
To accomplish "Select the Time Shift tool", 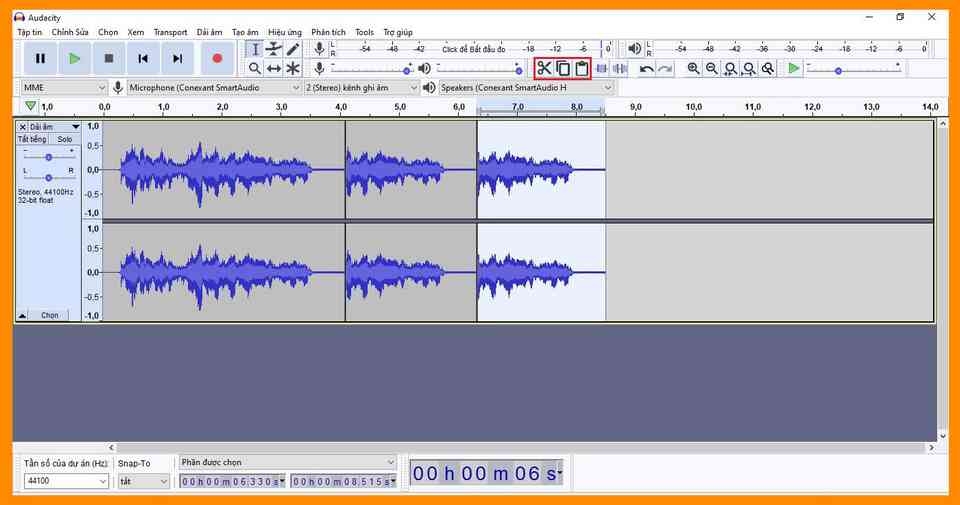I will click(273, 68).
